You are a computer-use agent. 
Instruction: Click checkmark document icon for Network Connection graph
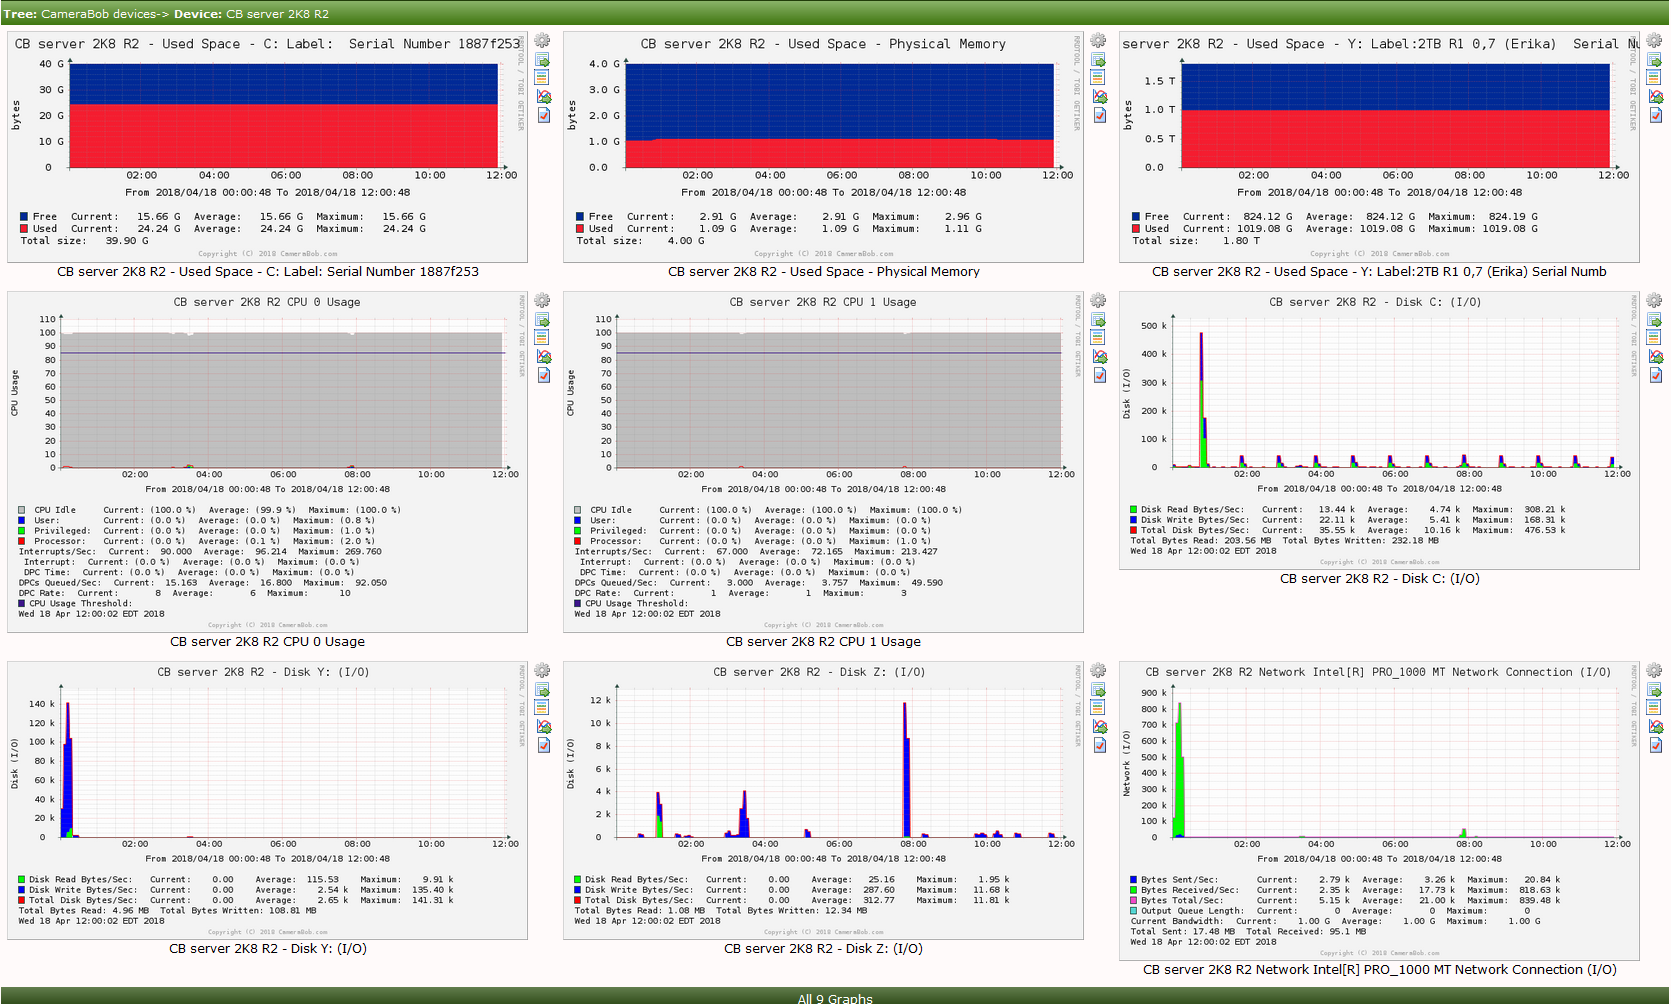1655,745
